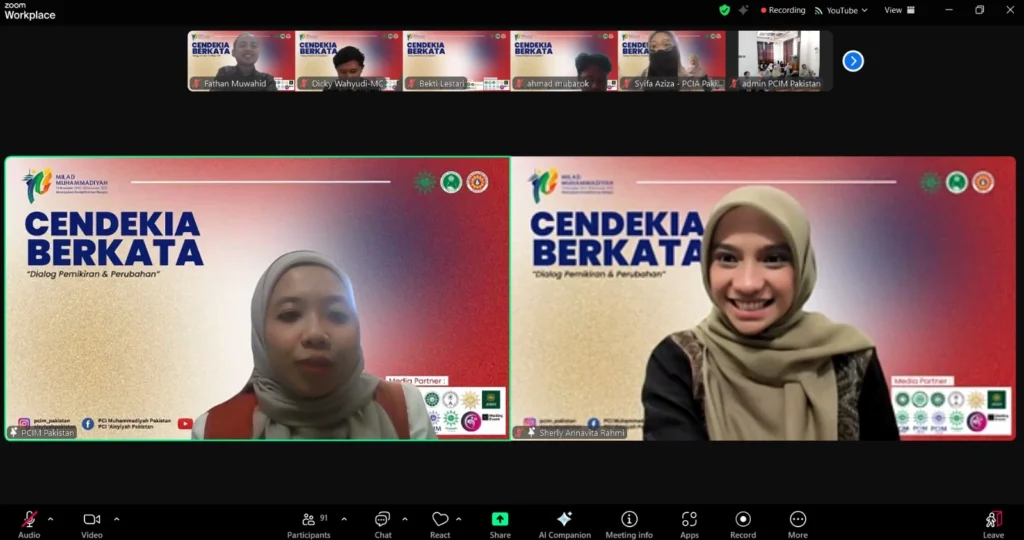Image resolution: width=1024 pixels, height=540 pixels.
Task: Click the Zoom Workplace logo
Action: click(29, 11)
